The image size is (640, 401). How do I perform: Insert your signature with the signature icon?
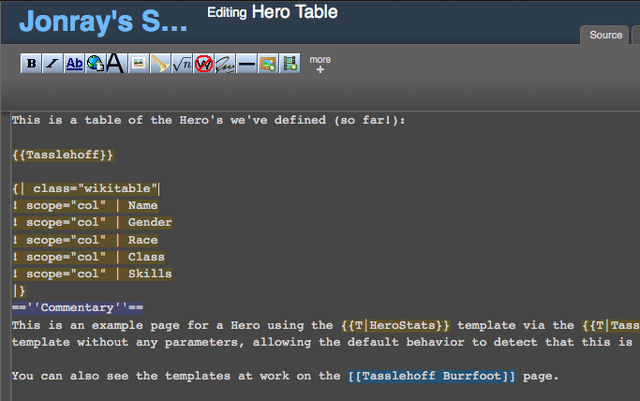pos(225,63)
